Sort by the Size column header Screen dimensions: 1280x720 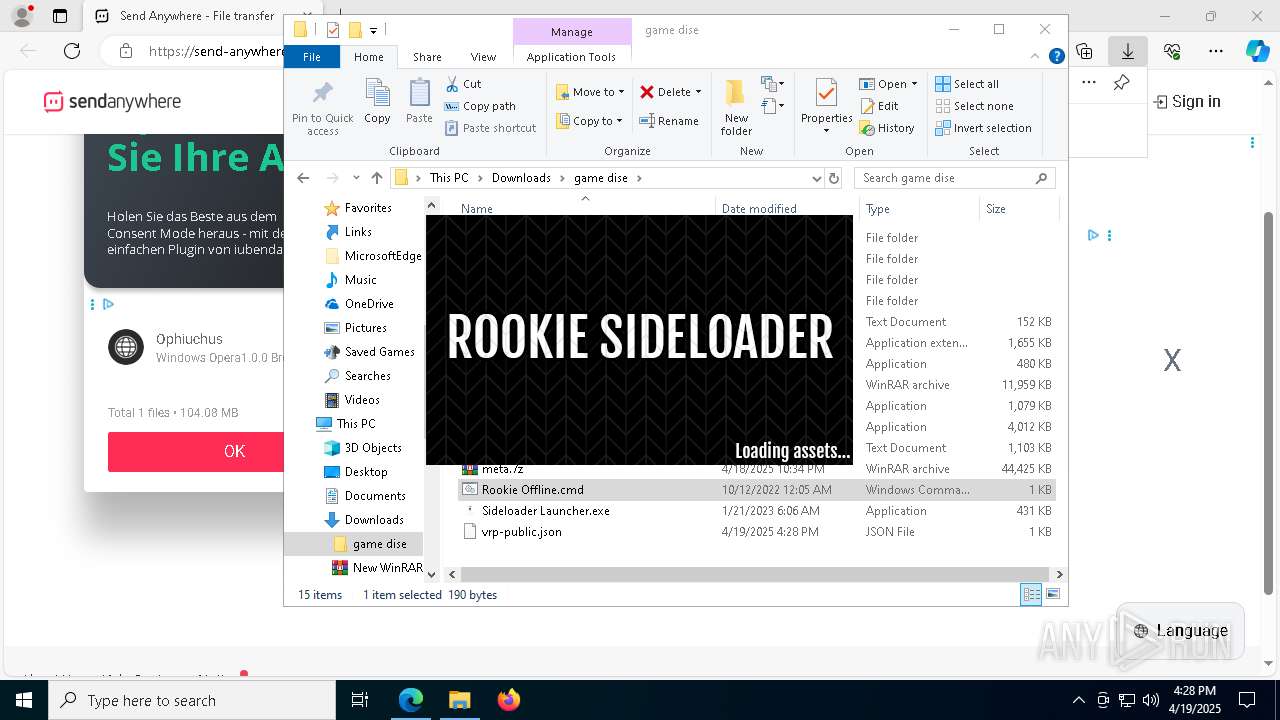click(1018, 209)
